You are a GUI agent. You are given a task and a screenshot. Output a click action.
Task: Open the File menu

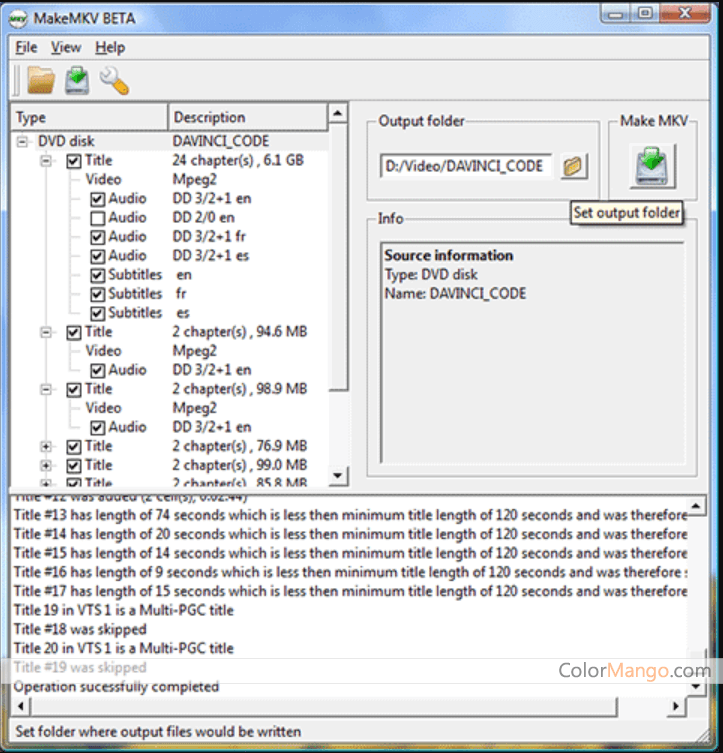26,47
